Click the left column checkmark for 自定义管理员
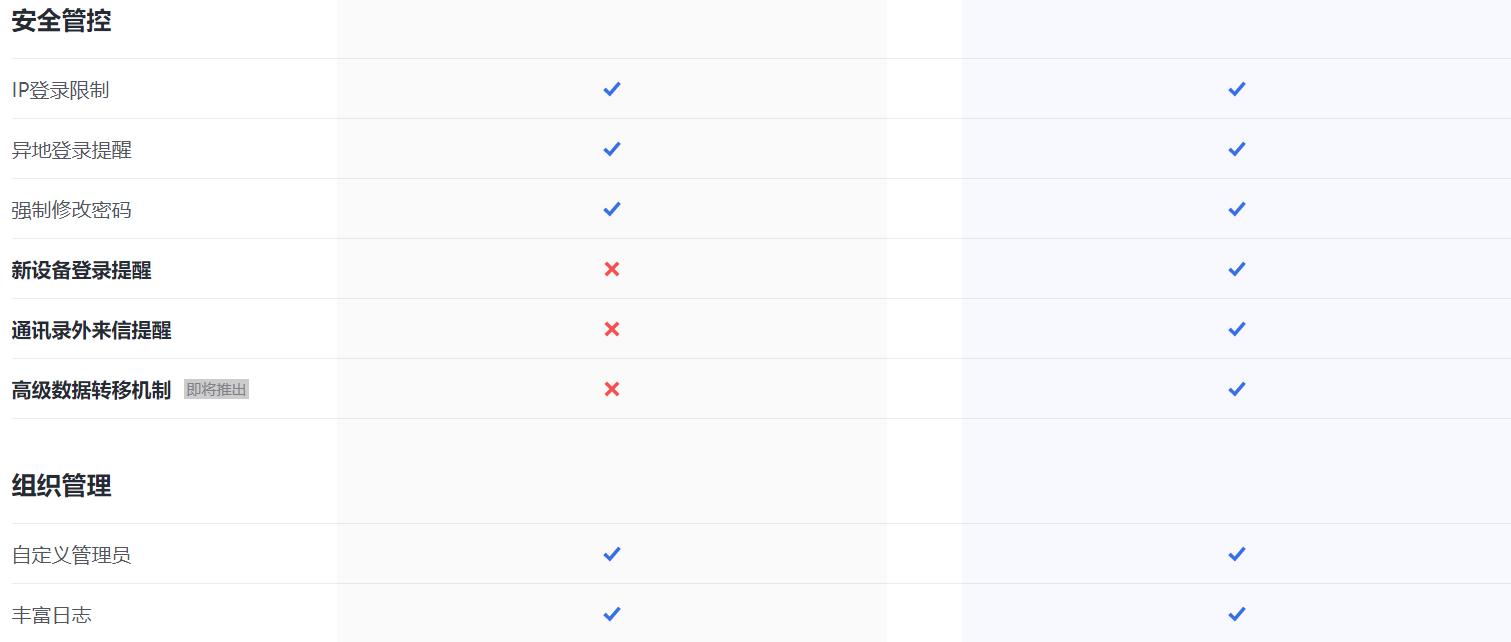The image size is (1511, 642). [612, 554]
